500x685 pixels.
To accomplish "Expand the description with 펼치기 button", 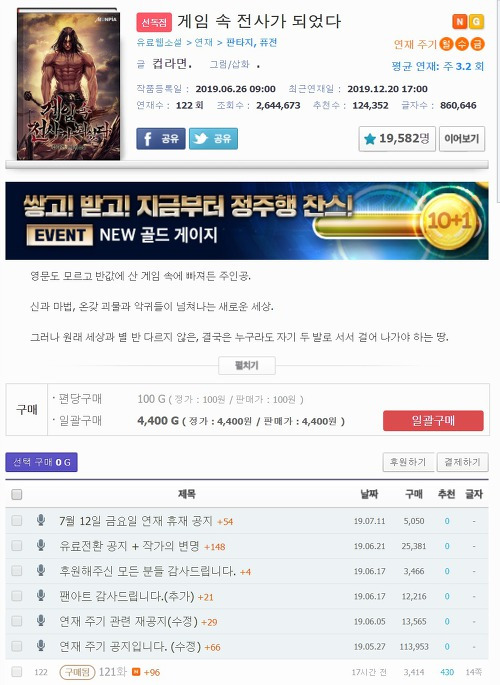I will [247, 366].
